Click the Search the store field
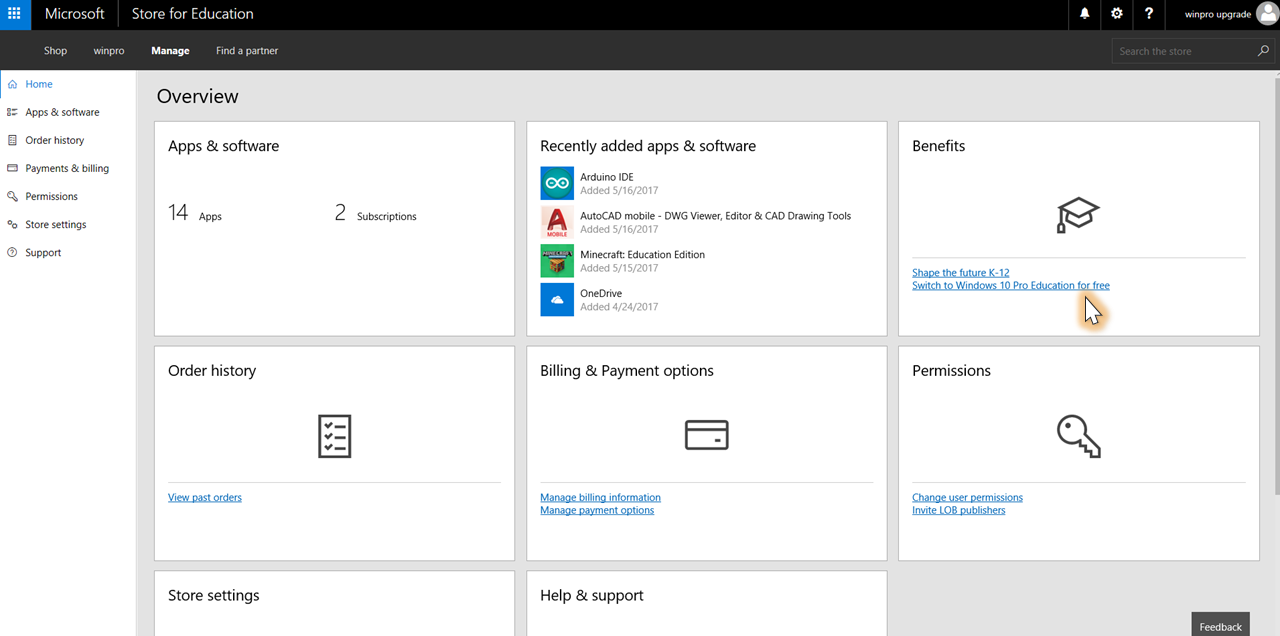This screenshot has width=1280, height=636. pos(1185,51)
